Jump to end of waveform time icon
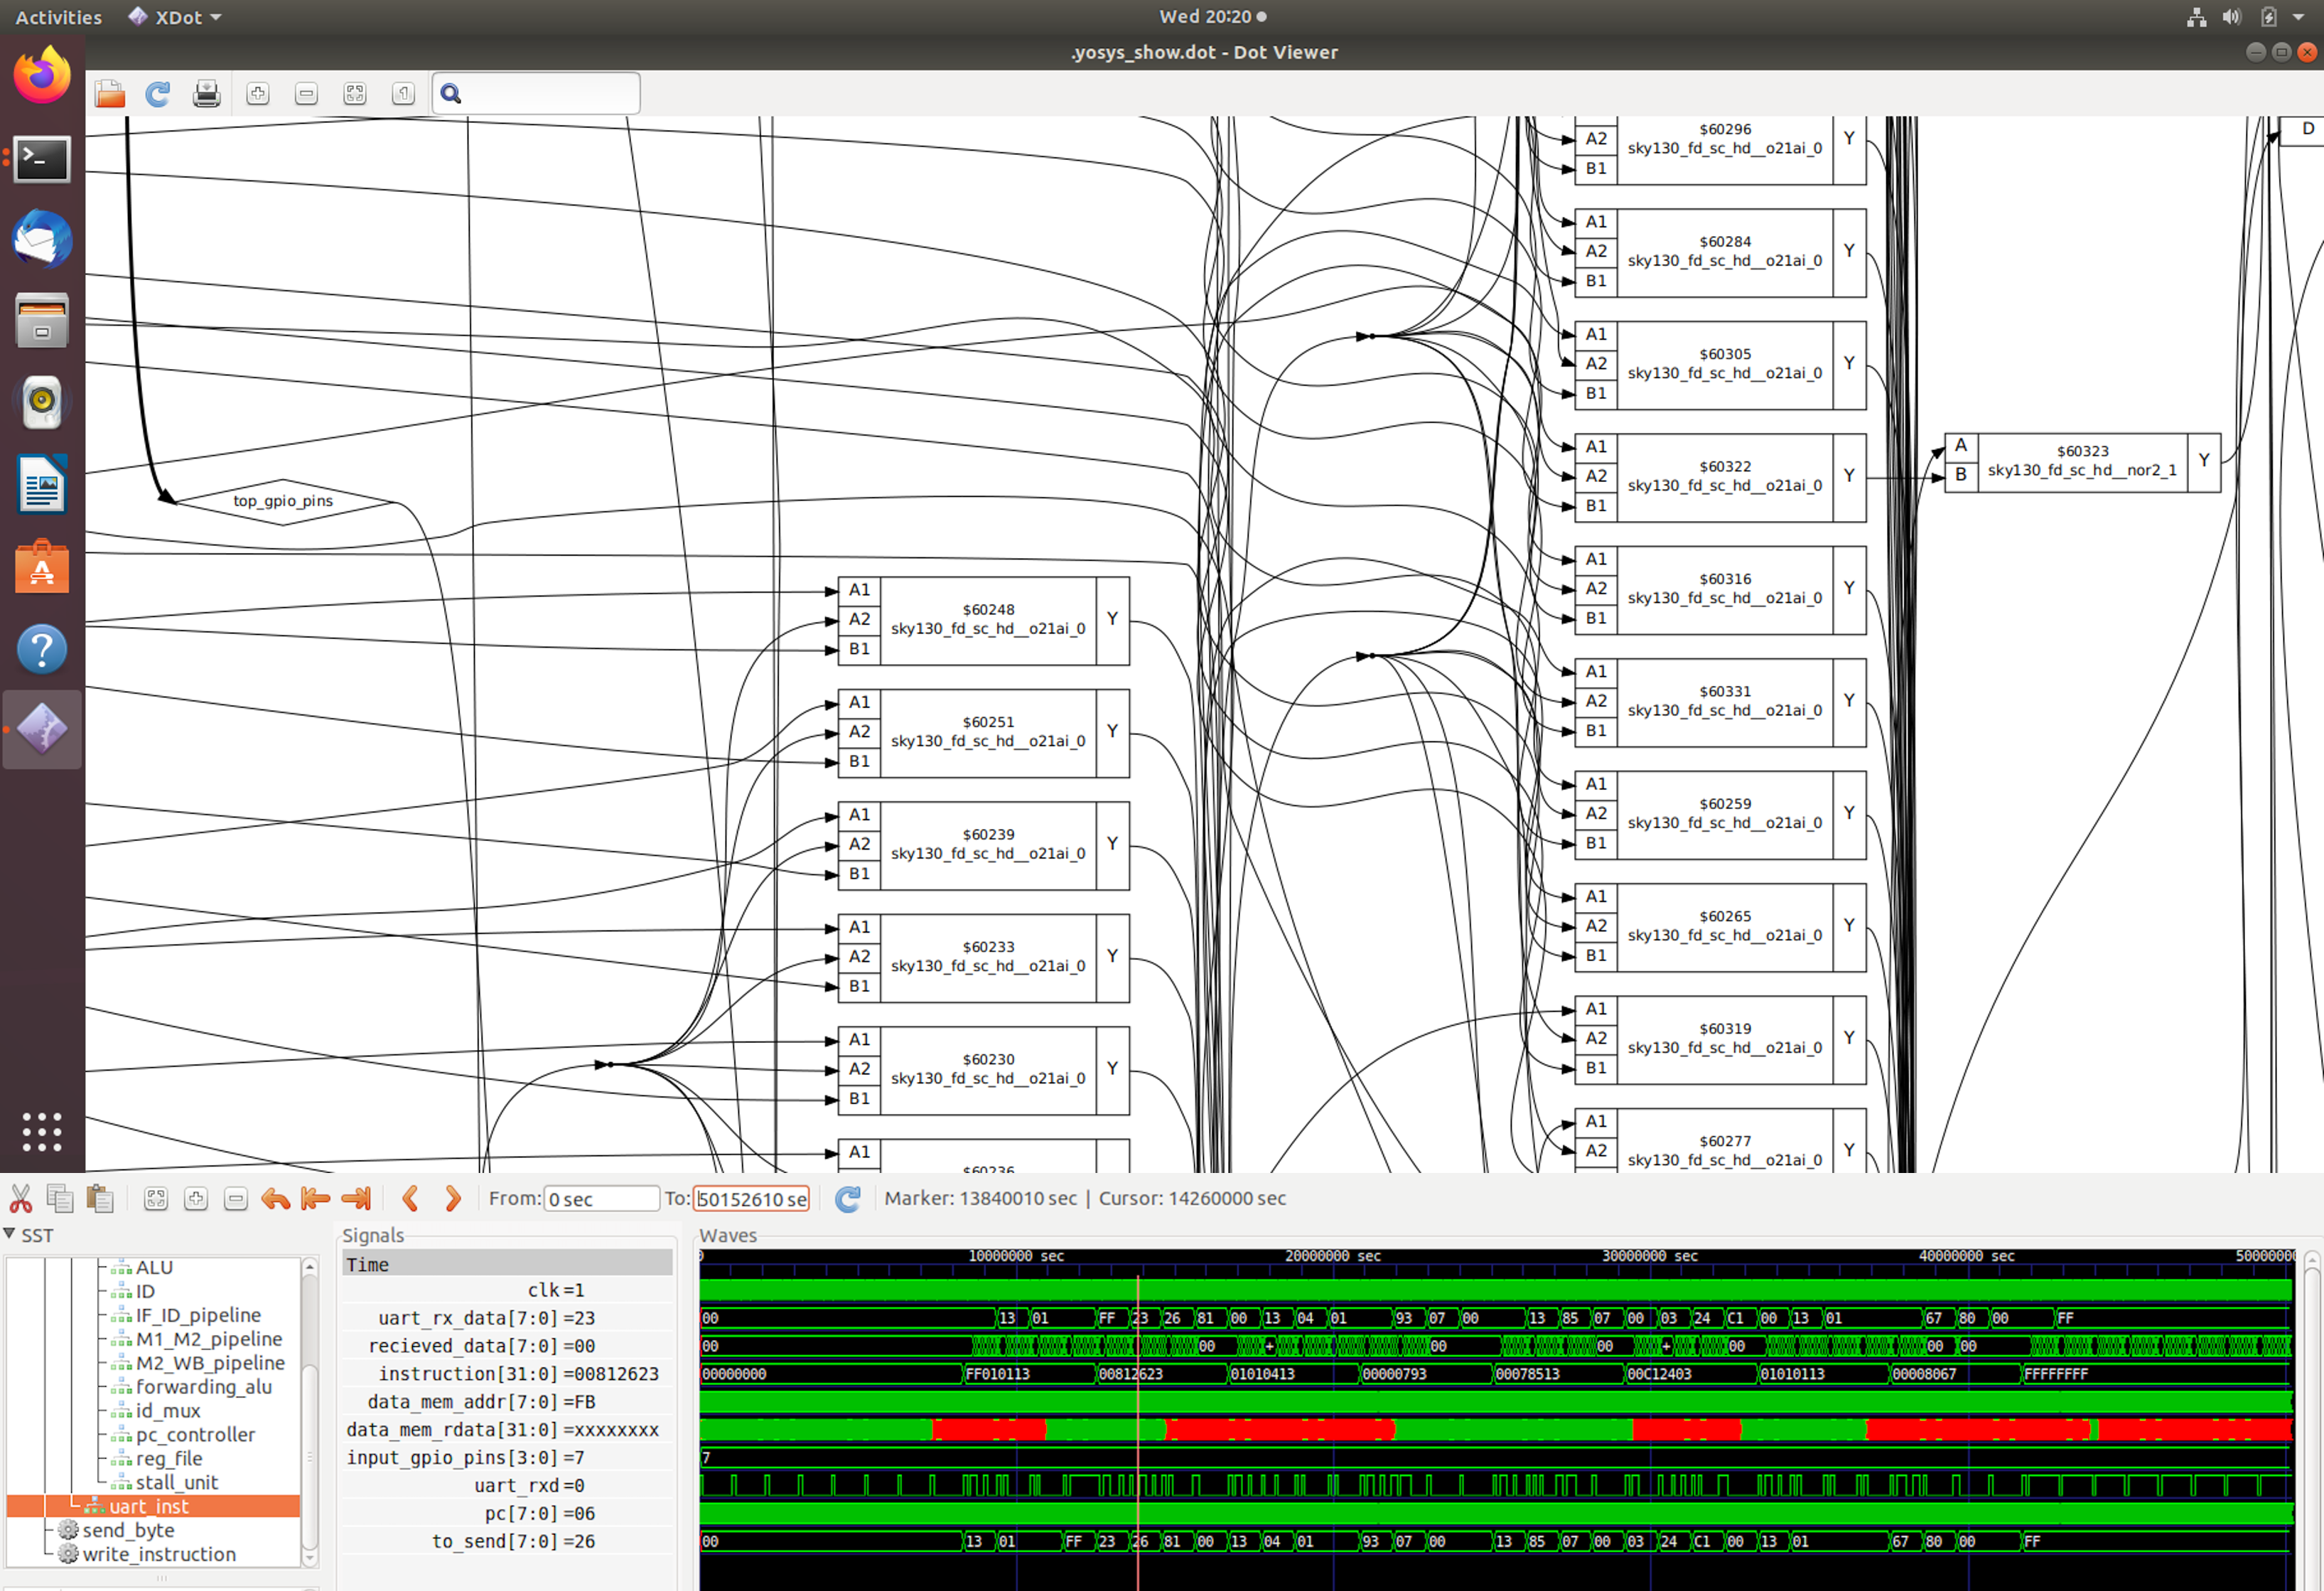The height and width of the screenshot is (1591, 2324). coord(355,1198)
